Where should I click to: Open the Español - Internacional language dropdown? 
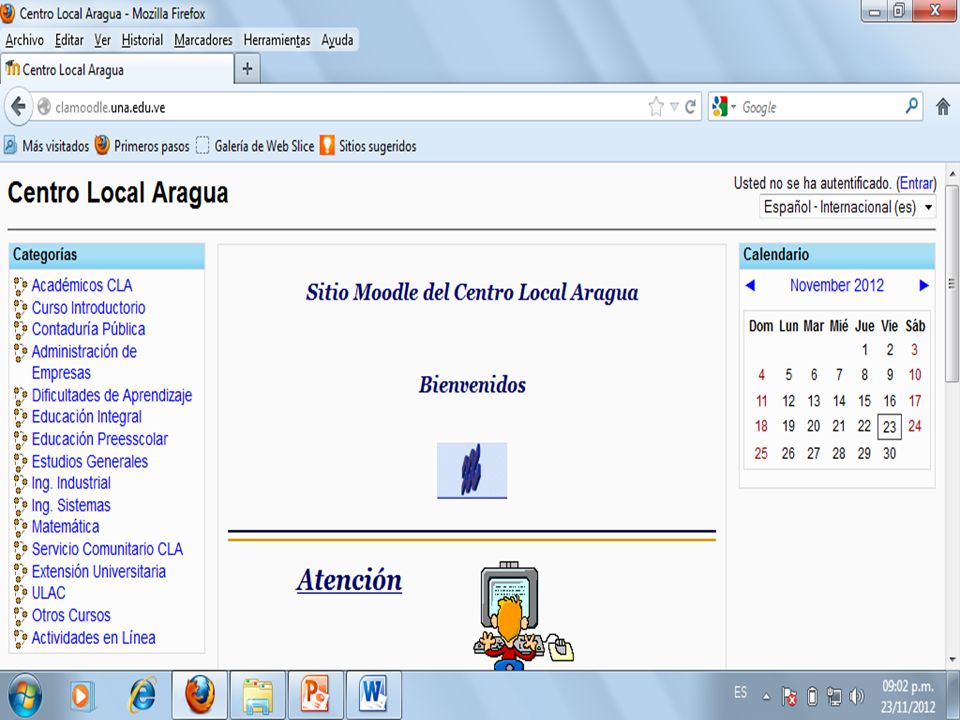point(847,207)
